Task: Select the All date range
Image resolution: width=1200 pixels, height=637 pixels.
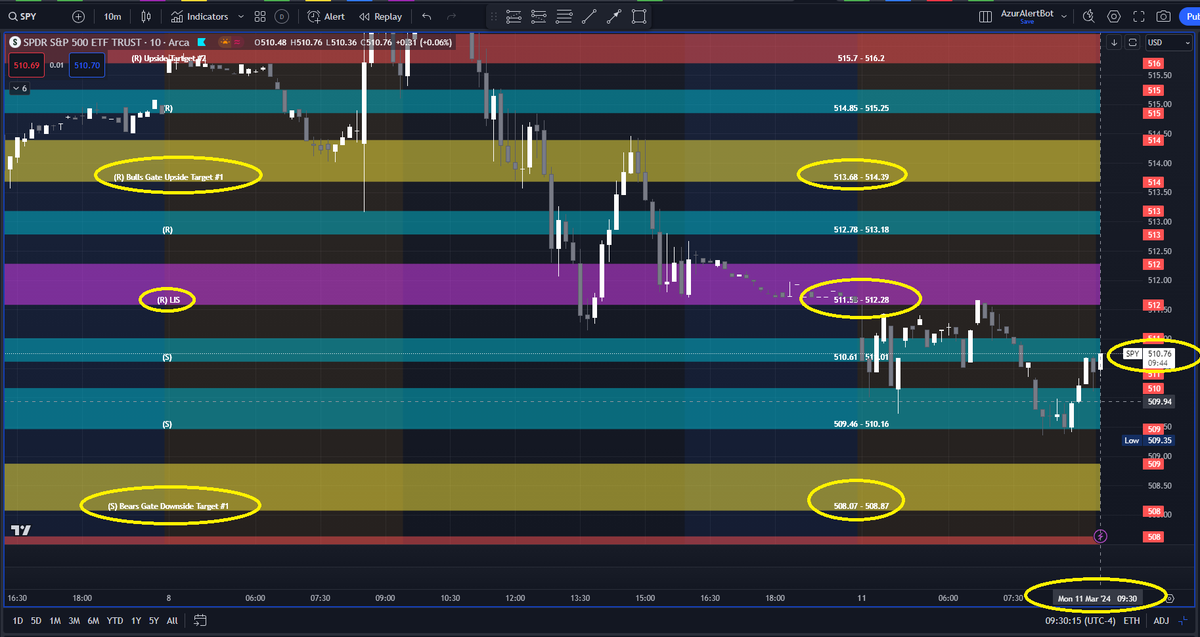Action: pyautogui.click(x=172, y=620)
